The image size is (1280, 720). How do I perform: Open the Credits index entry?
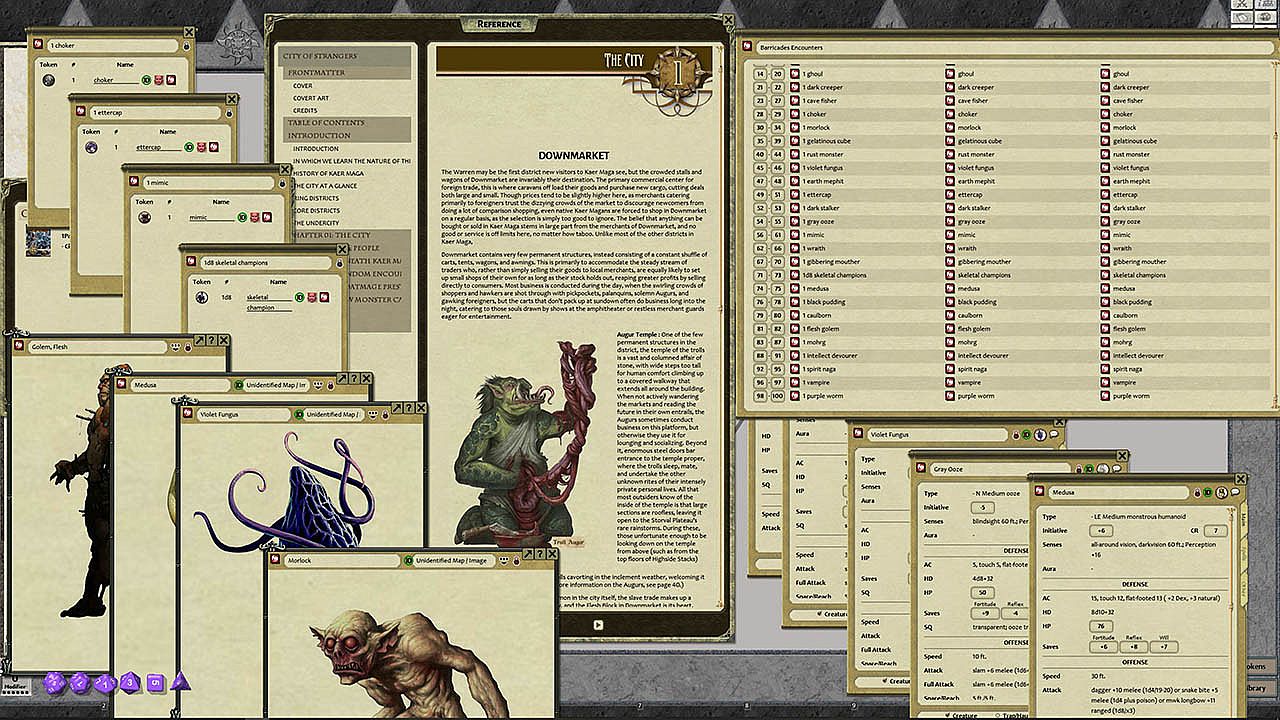click(x=305, y=110)
